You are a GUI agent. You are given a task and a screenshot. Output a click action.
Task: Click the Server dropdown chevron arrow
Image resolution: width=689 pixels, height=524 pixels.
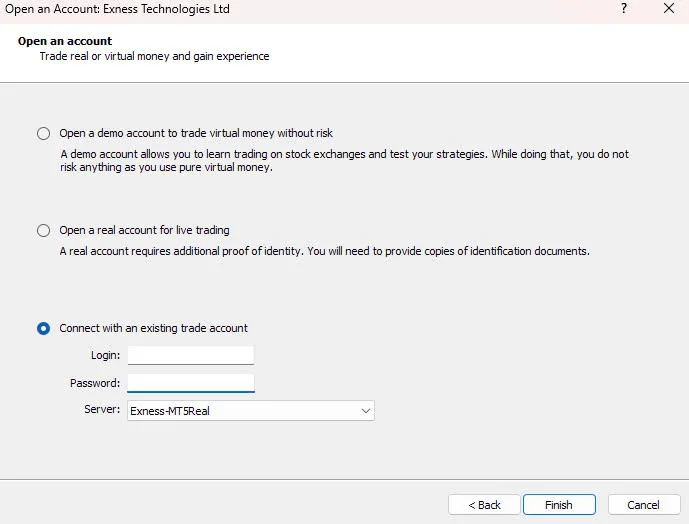[366, 411]
